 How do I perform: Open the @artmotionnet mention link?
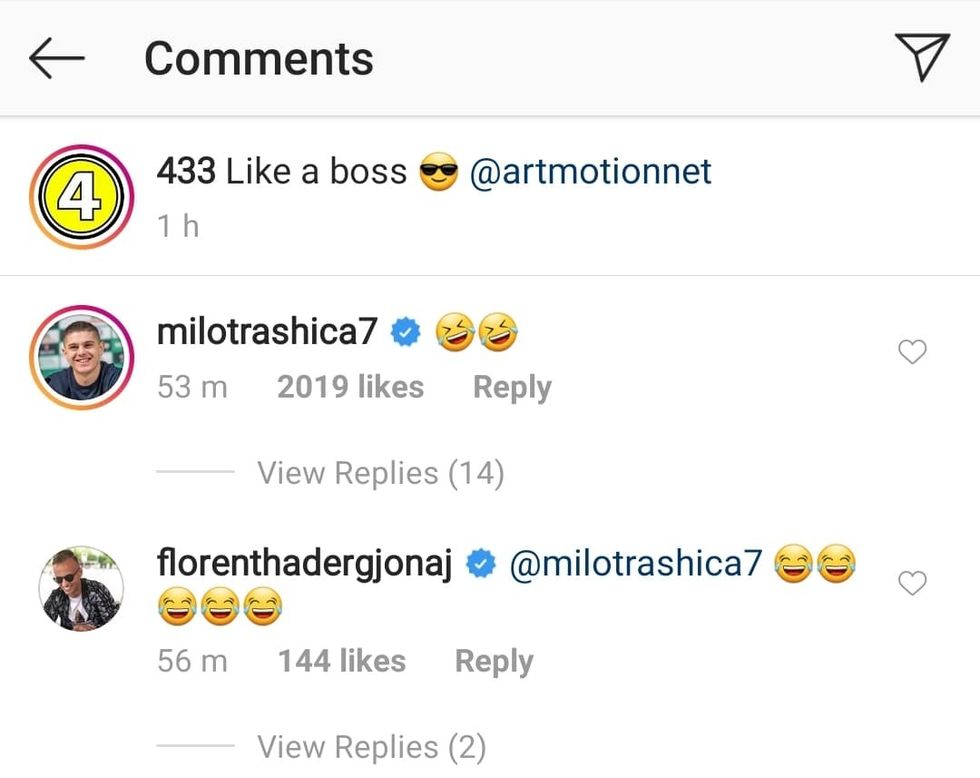(590, 172)
